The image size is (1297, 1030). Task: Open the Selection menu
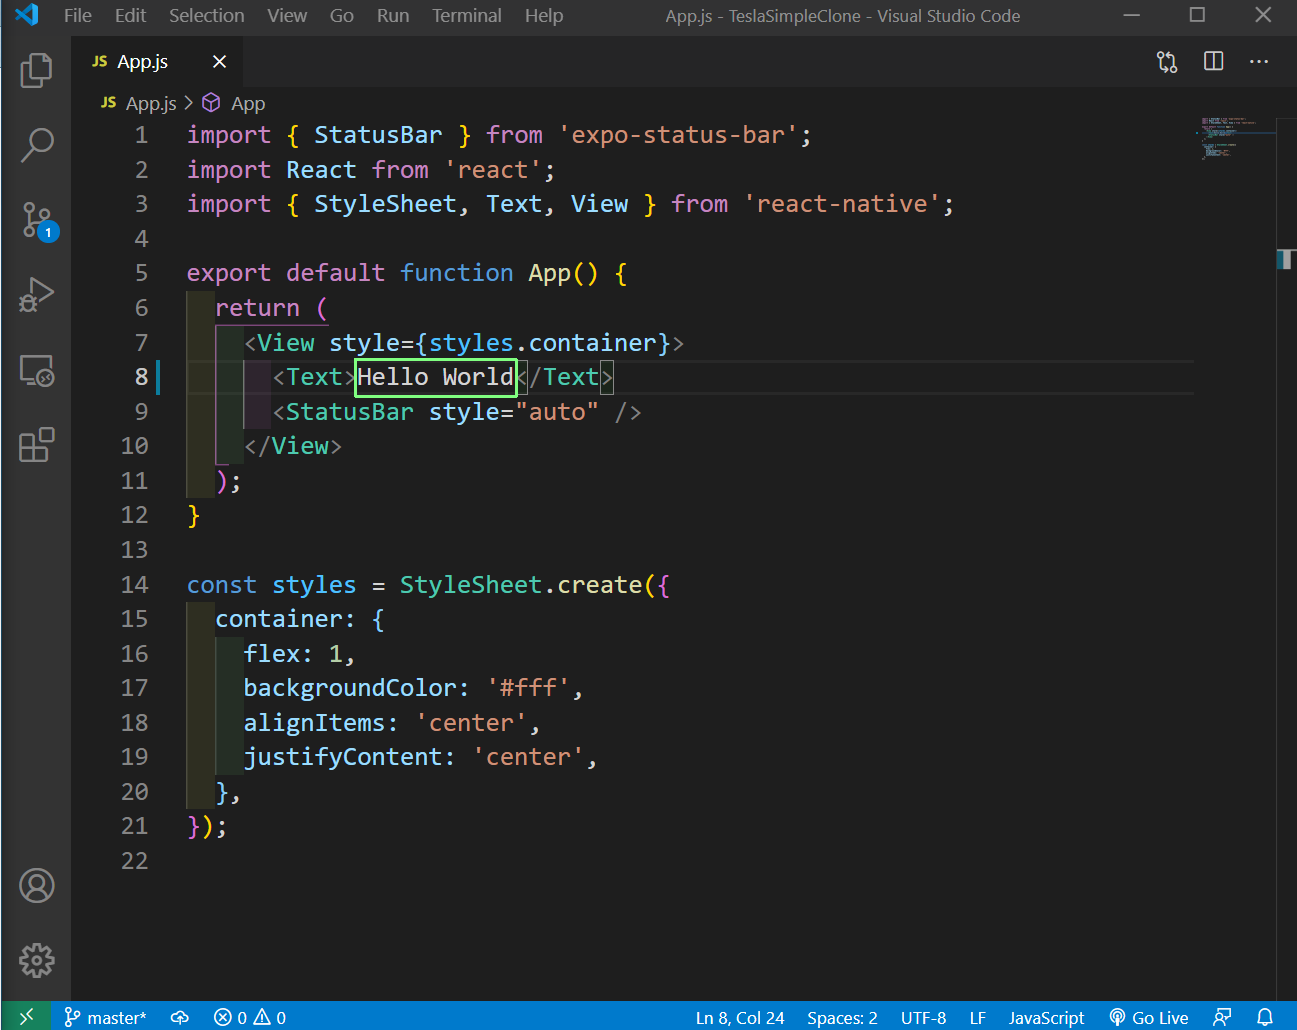[206, 16]
